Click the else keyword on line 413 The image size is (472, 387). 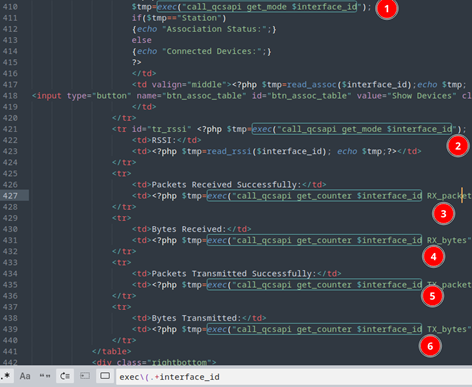(142, 40)
